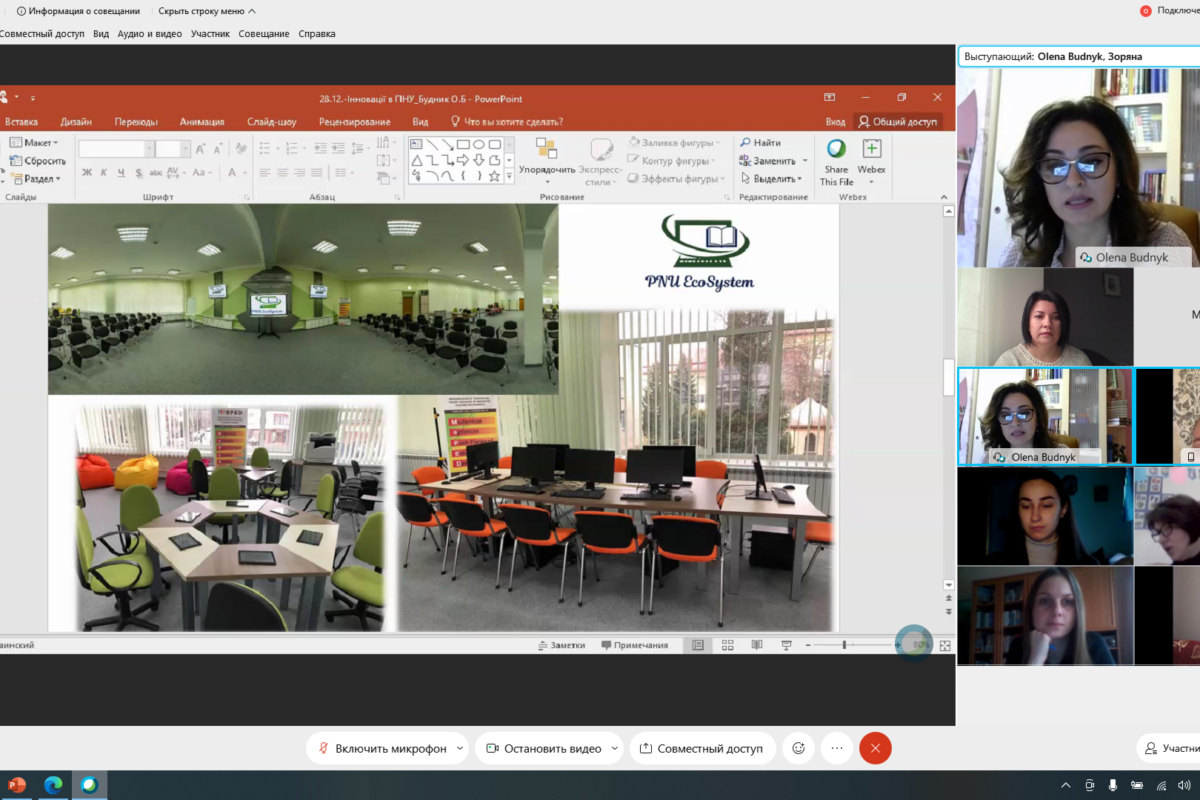
Task: Click the Share This File icon
Action: coord(836,150)
